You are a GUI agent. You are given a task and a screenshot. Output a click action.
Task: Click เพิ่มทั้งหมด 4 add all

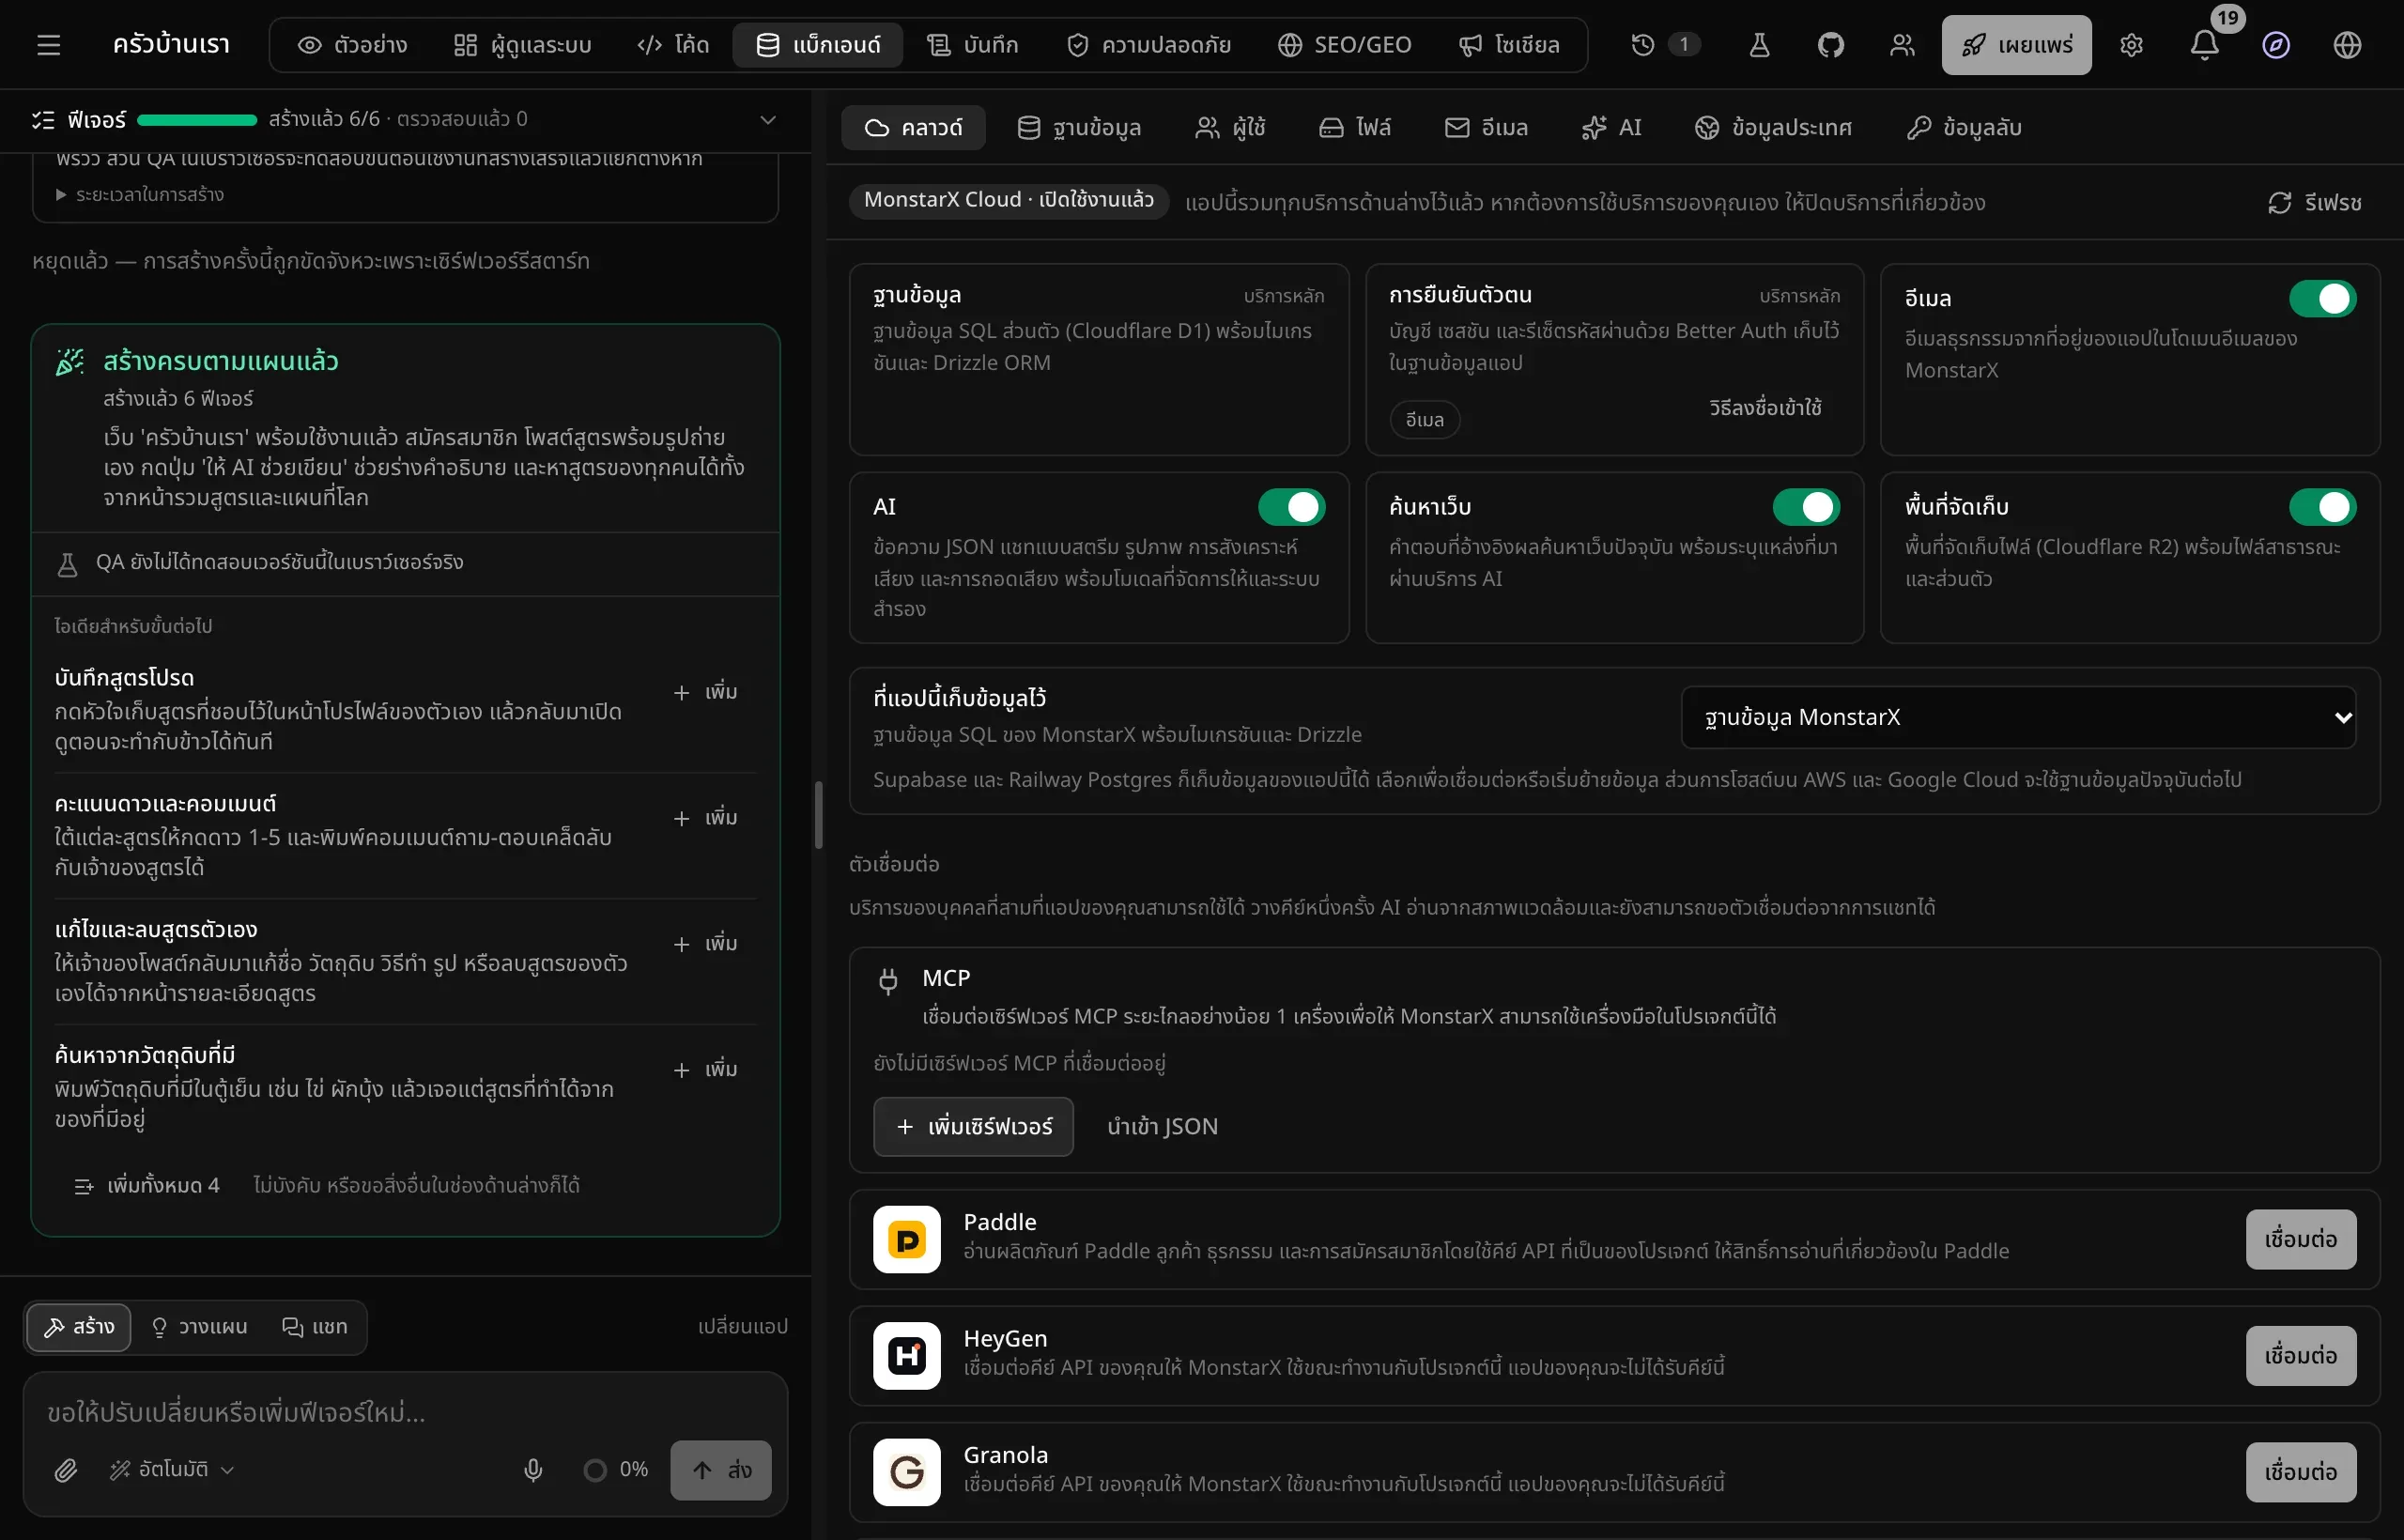tap(147, 1186)
